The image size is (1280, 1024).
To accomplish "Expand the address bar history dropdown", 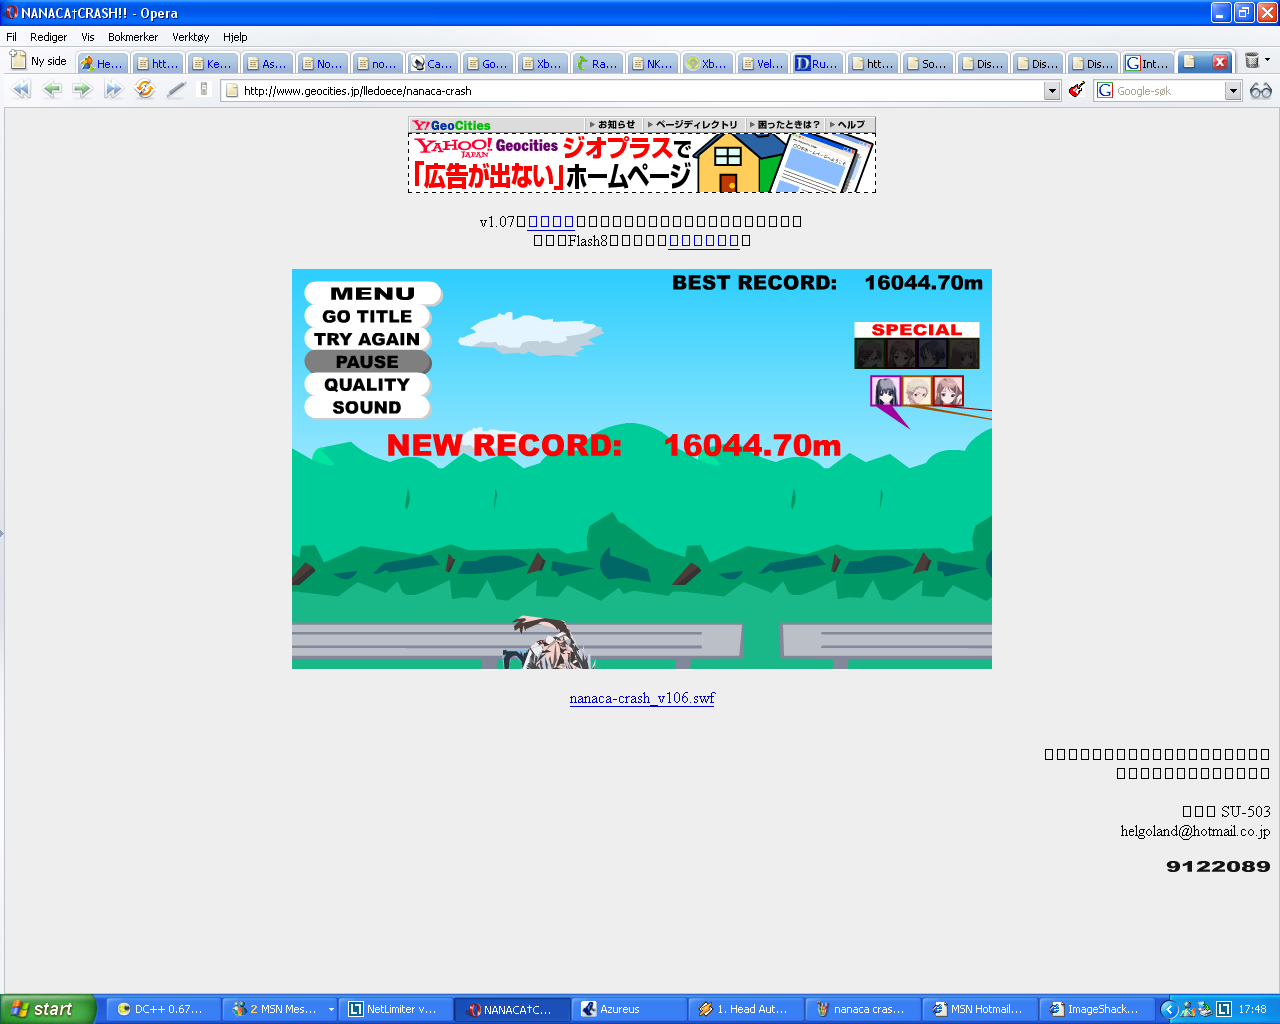I will (1052, 91).
